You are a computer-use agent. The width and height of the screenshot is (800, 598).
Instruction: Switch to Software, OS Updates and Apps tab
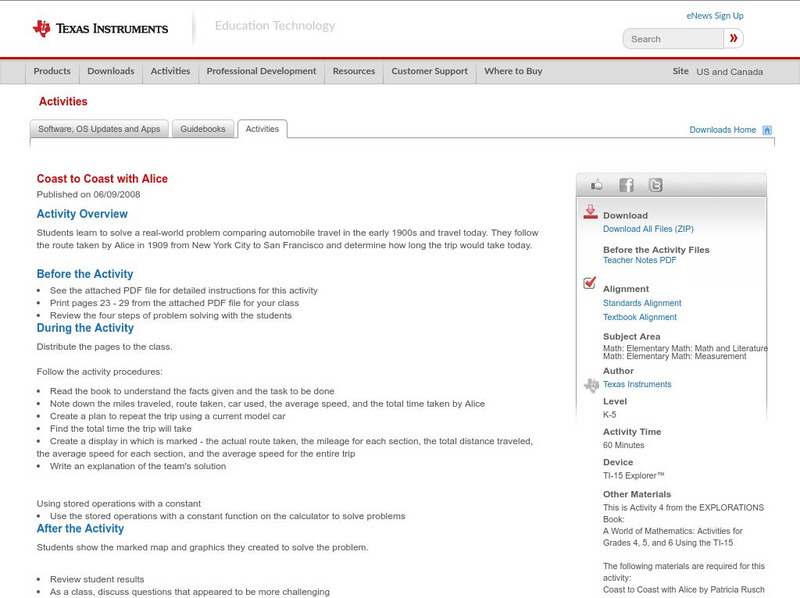[99, 129]
